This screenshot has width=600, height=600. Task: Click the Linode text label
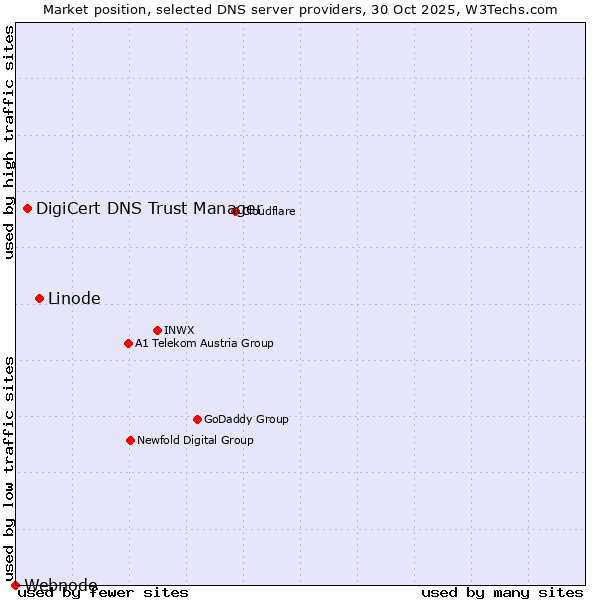pos(74,298)
